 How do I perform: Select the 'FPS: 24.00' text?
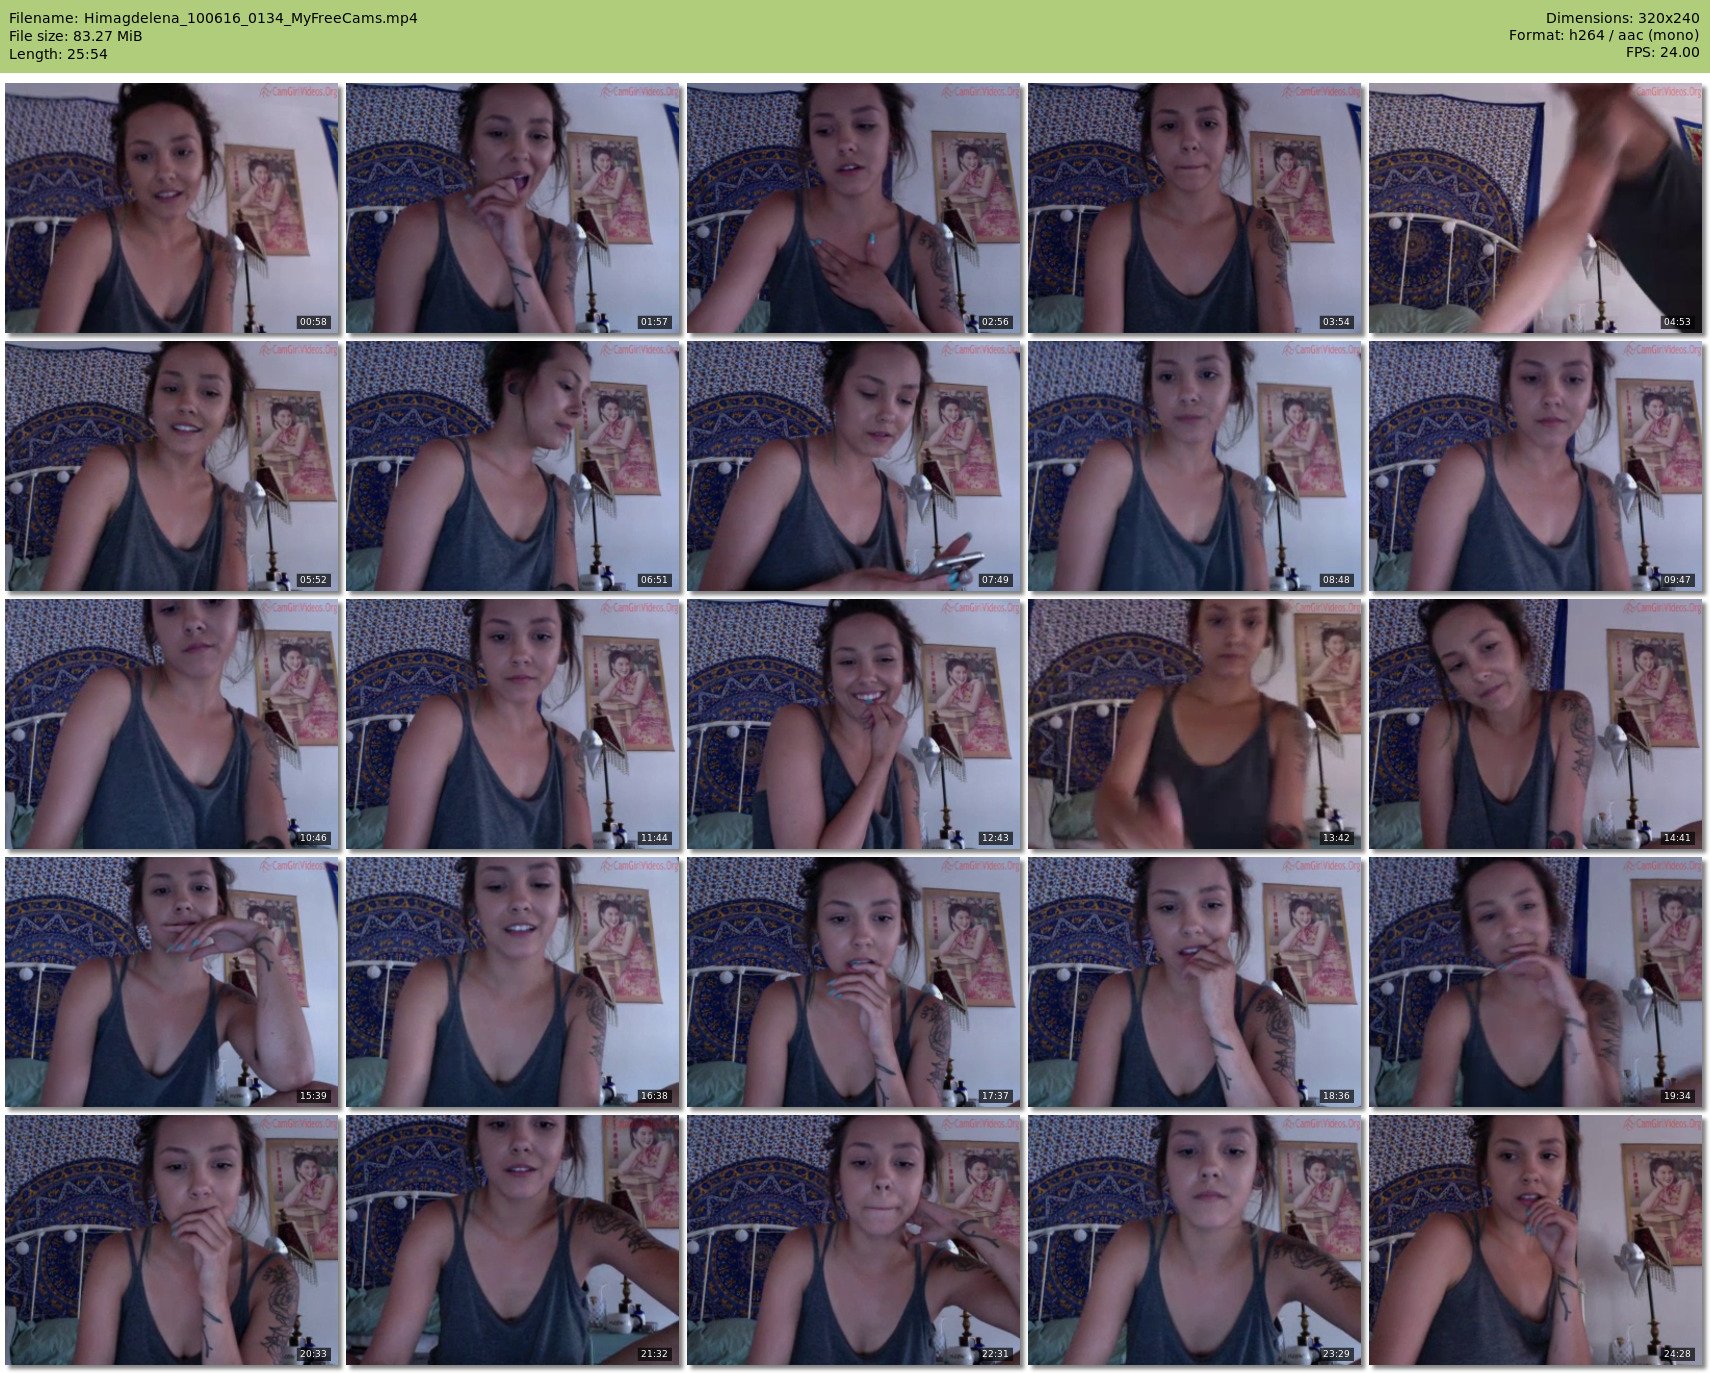click(1662, 54)
